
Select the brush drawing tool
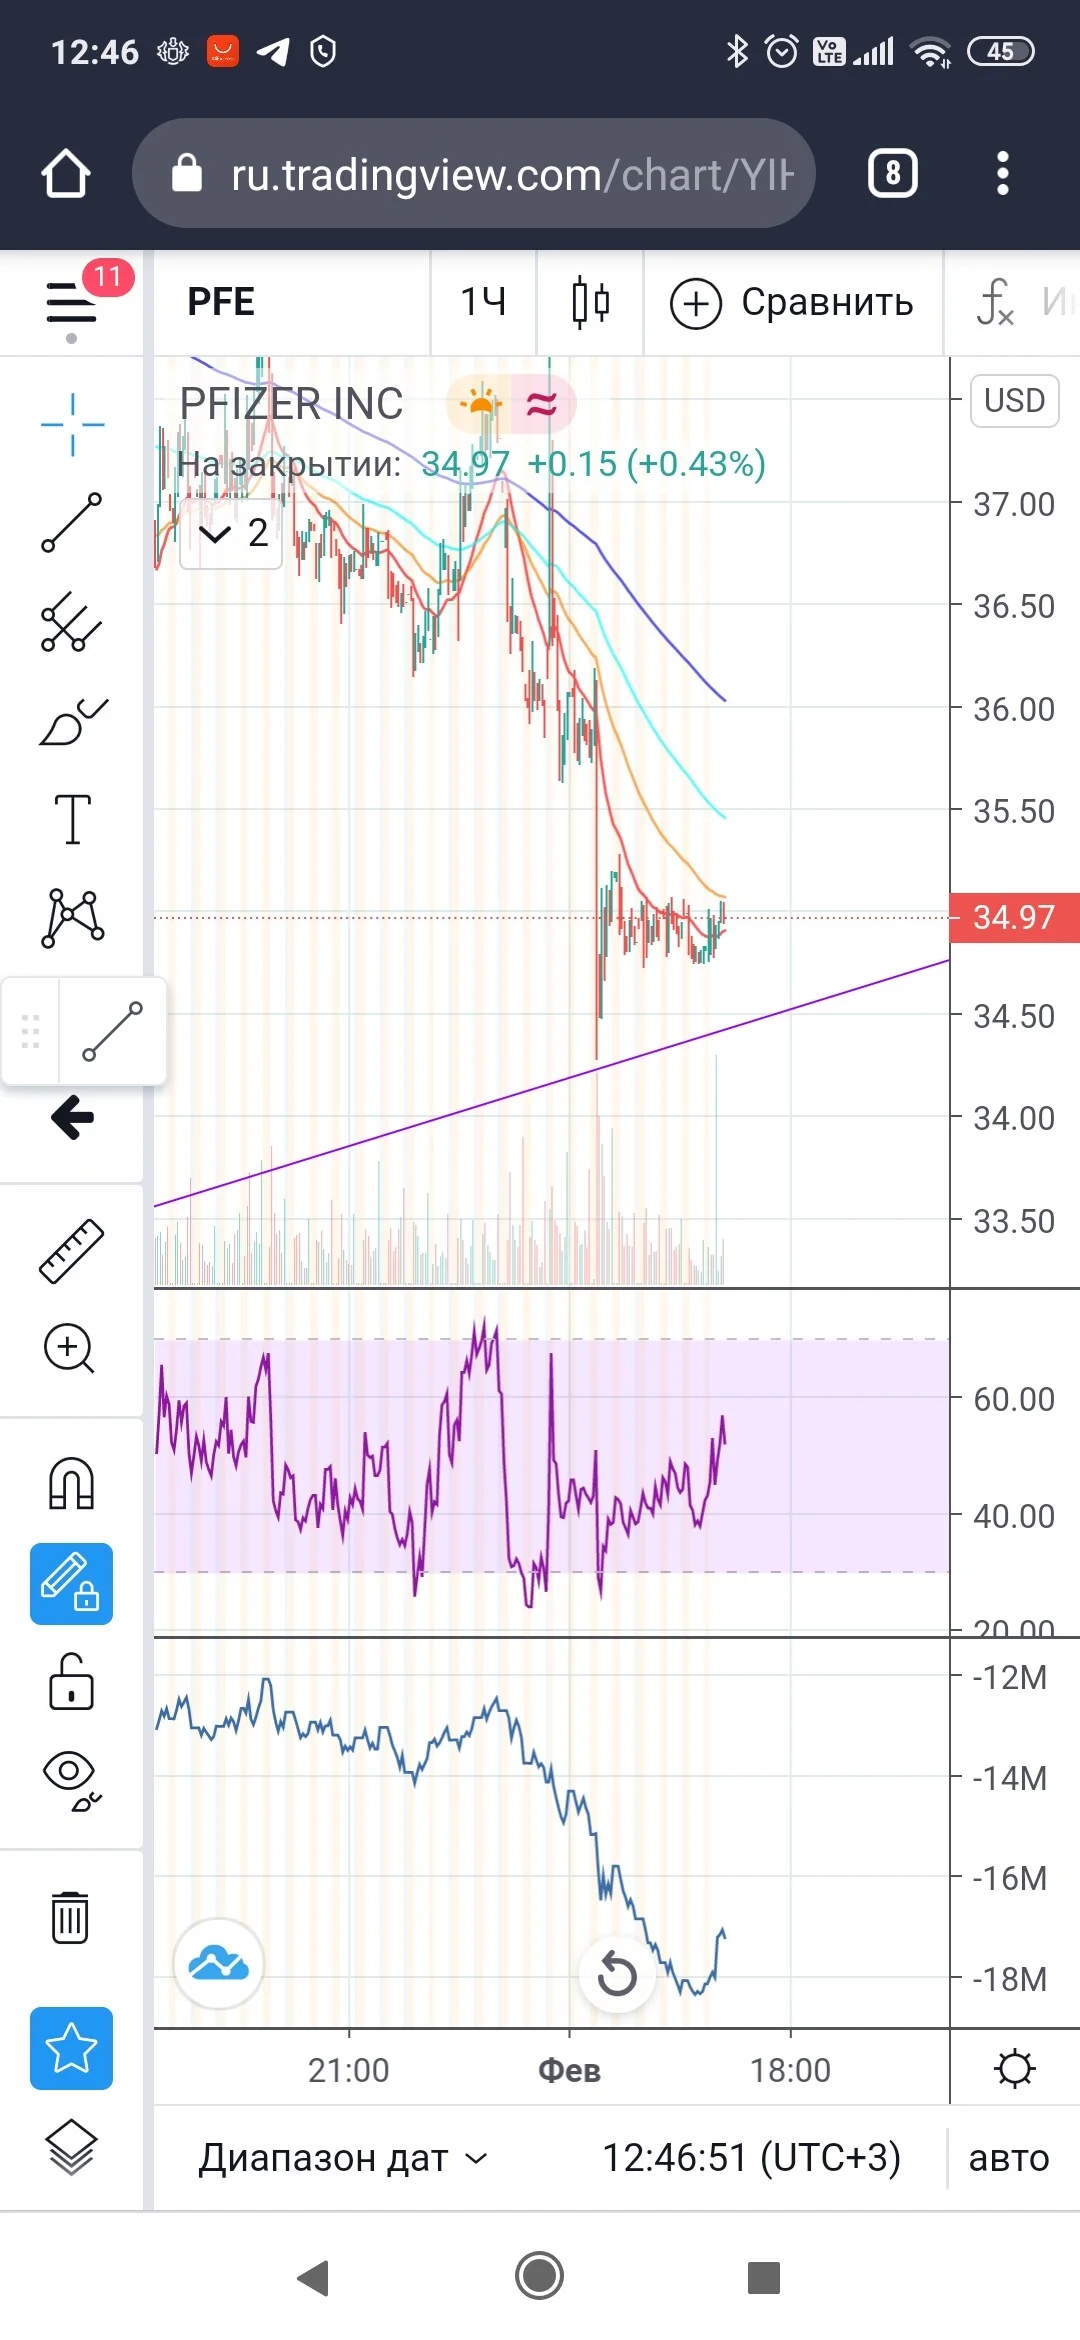click(72, 721)
